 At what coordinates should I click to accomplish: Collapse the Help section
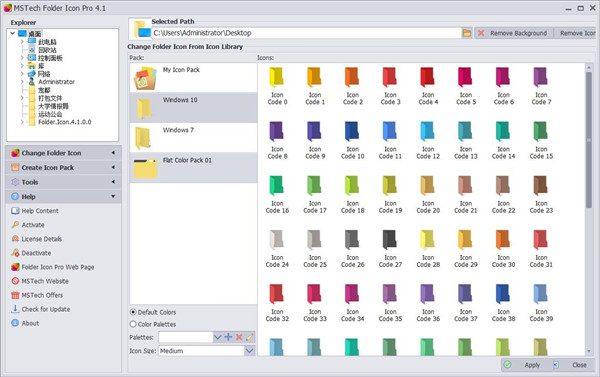pyautogui.click(x=64, y=197)
